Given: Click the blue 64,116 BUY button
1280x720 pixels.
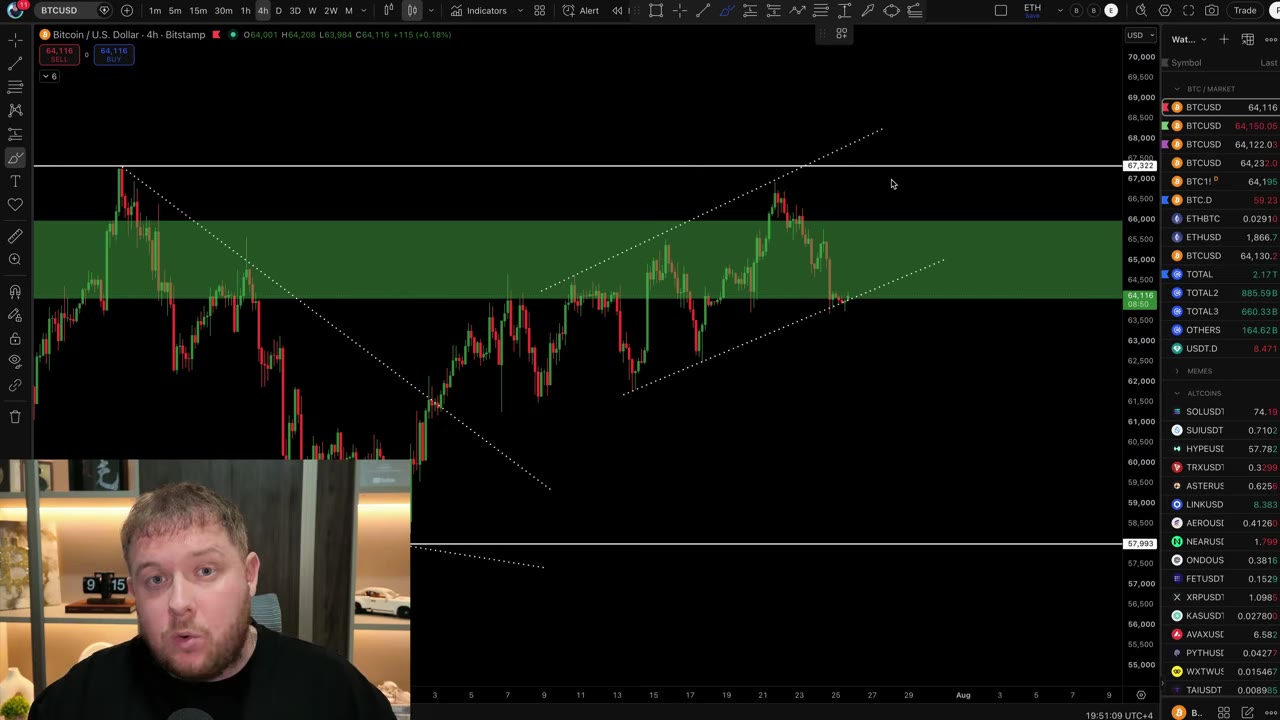Looking at the screenshot, I should [113, 54].
